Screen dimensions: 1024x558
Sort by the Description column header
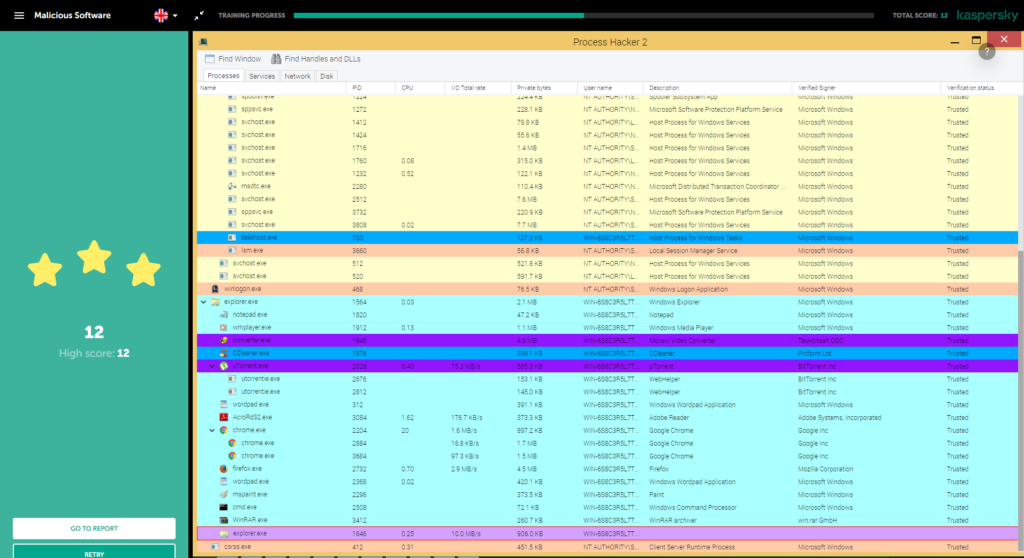coord(718,88)
